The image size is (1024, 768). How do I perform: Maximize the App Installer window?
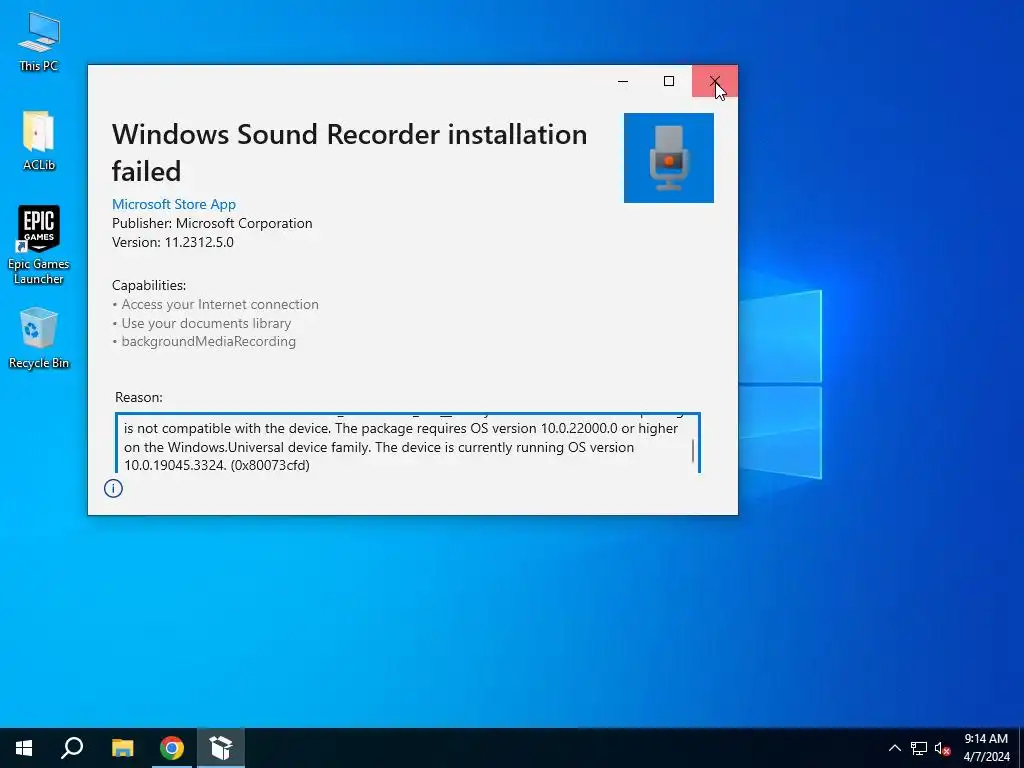click(669, 81)
